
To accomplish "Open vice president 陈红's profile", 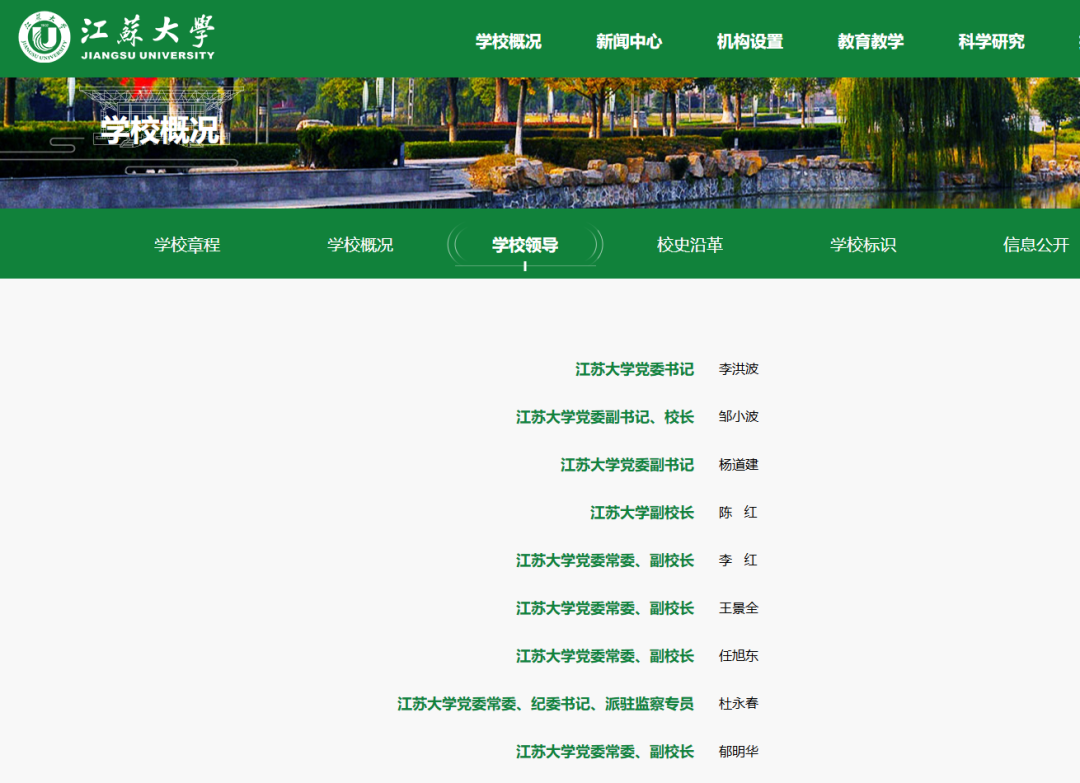I will [738, 513].
